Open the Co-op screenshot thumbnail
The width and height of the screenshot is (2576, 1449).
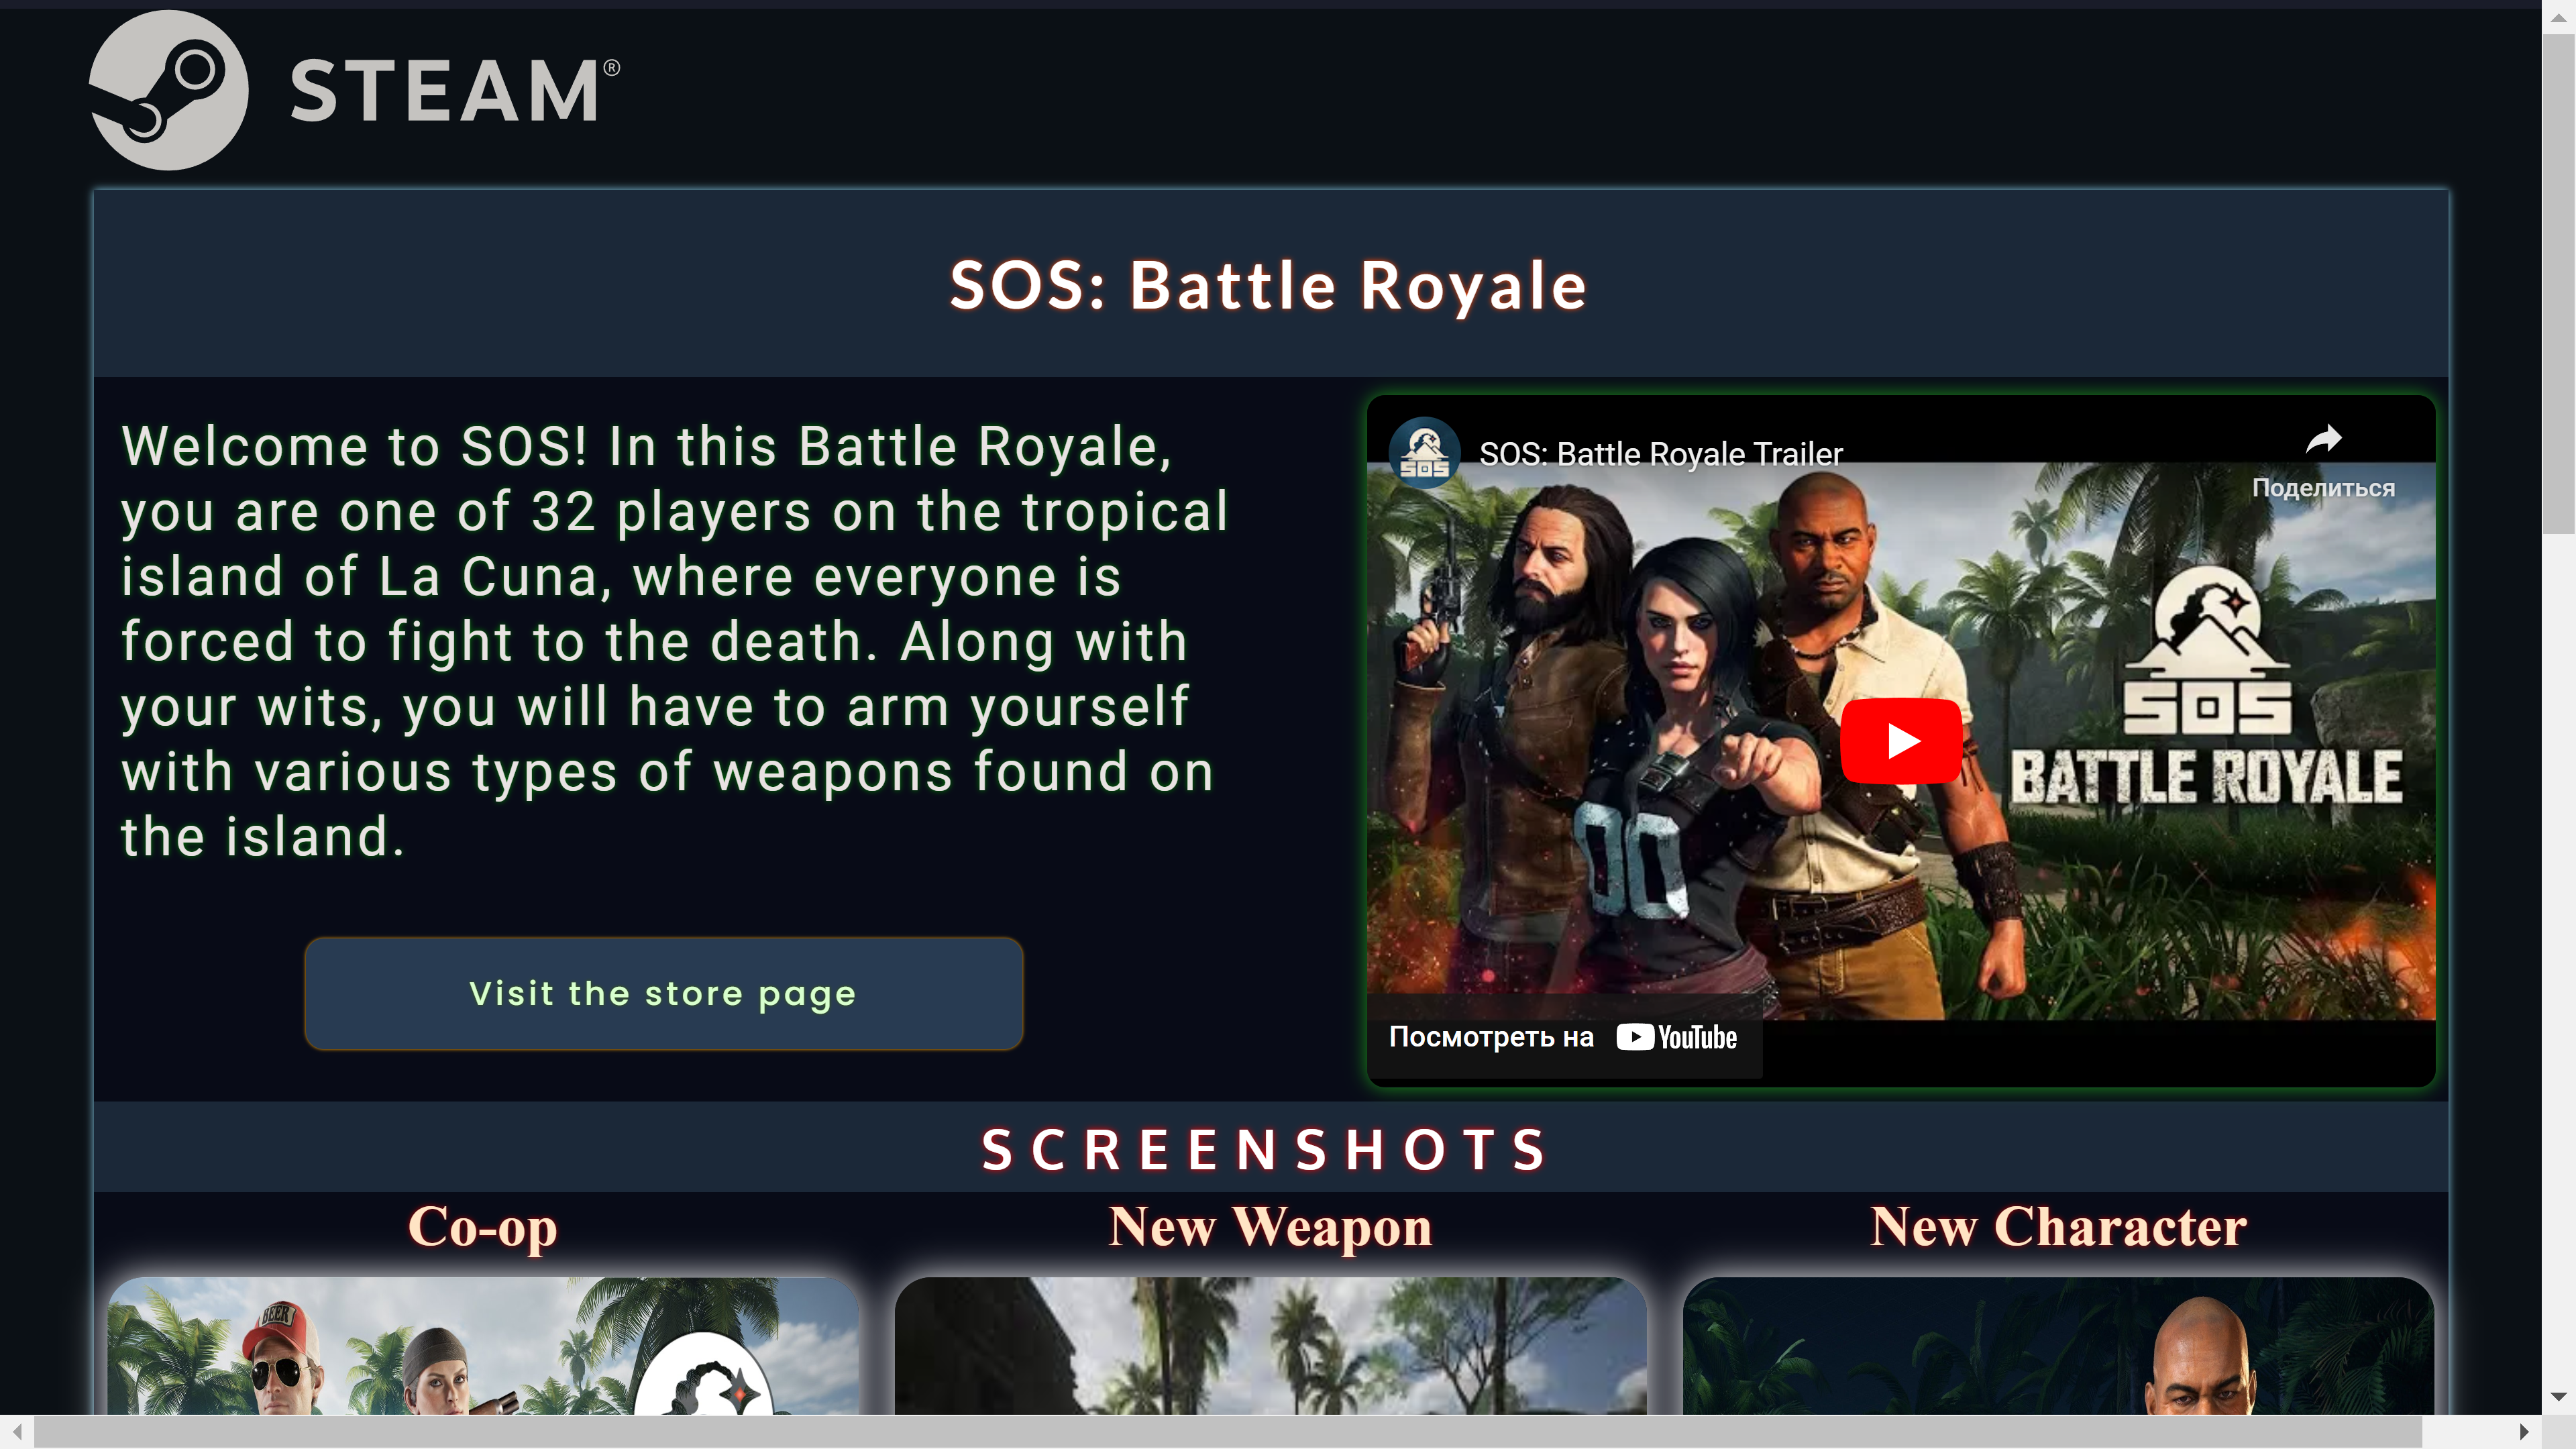[482, 1346]
